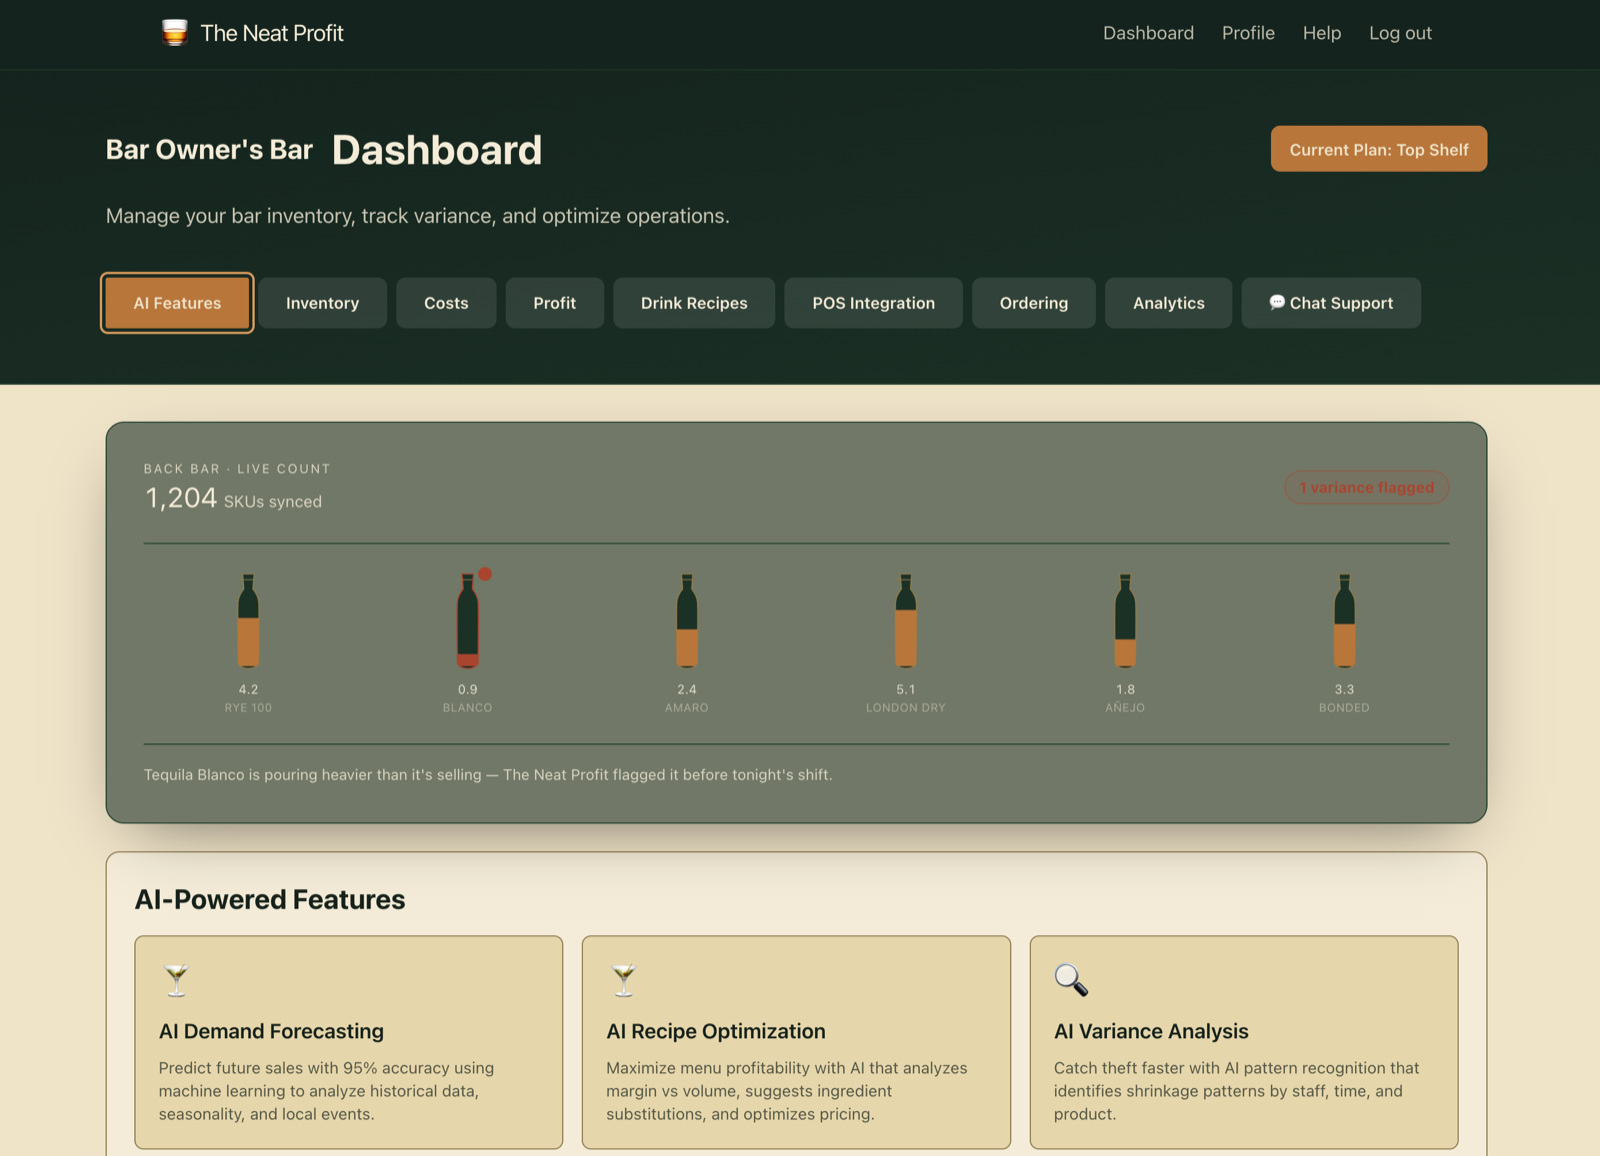Open the Profile link

click(x=1248, y=33)
